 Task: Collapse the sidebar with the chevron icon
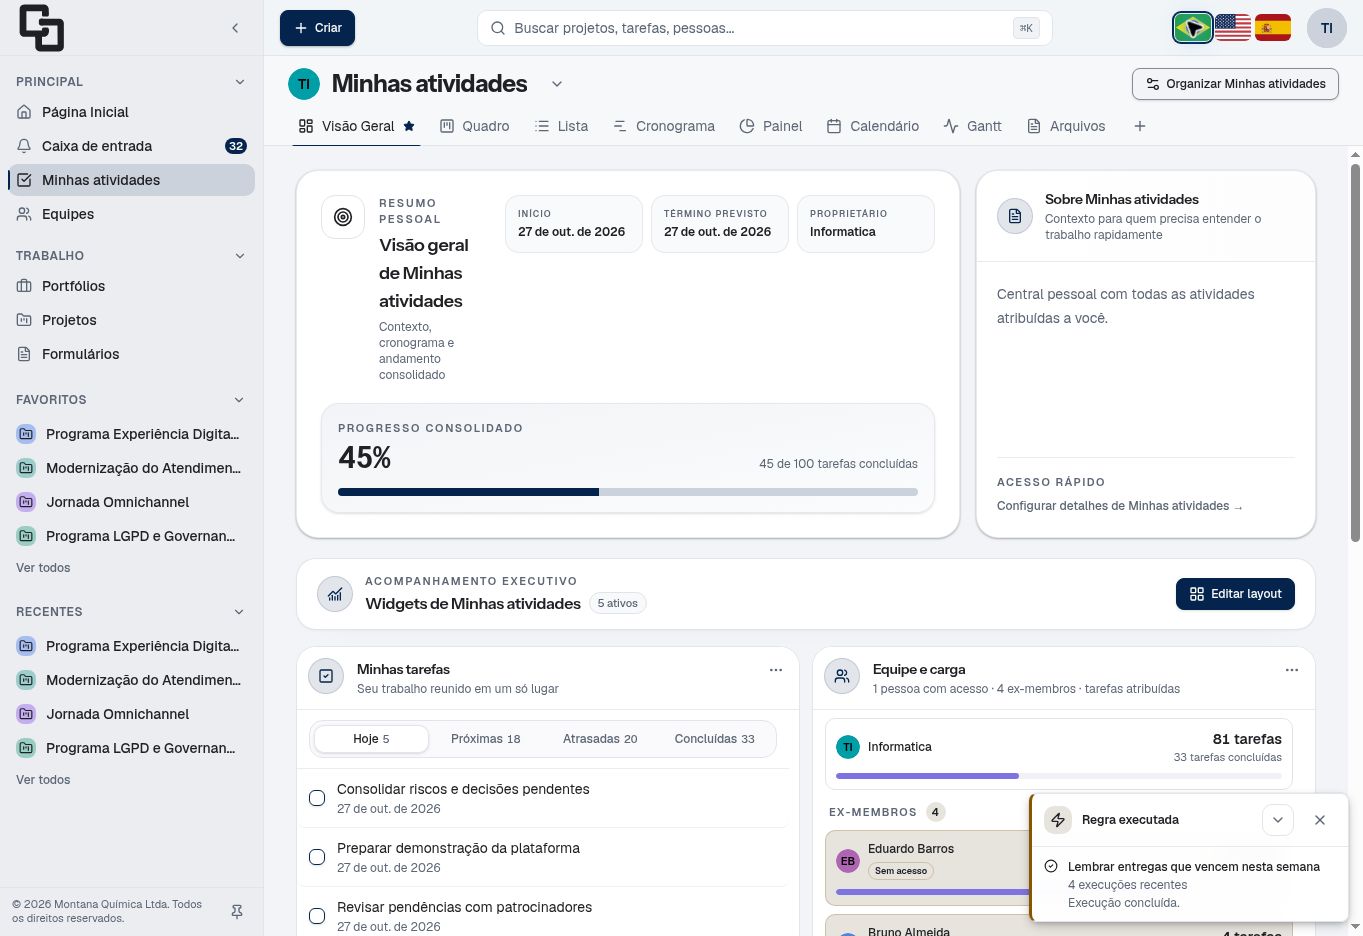(x=235, y=28)
